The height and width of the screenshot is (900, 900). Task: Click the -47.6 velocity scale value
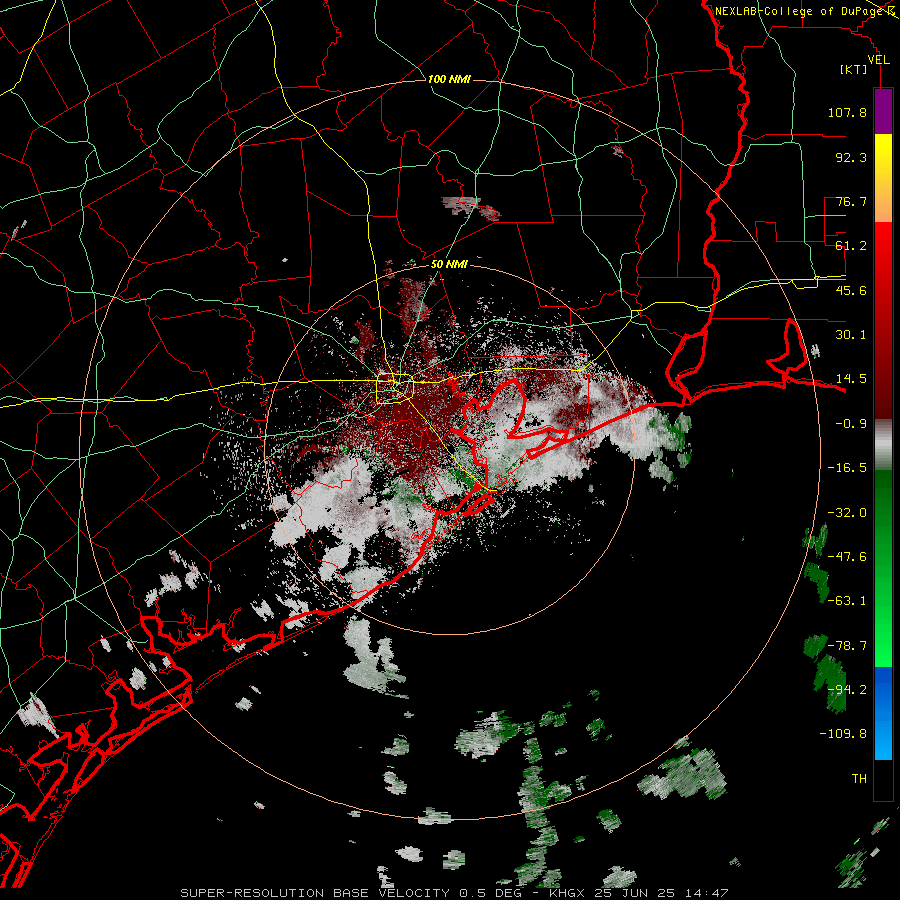[x=847, y=557]
